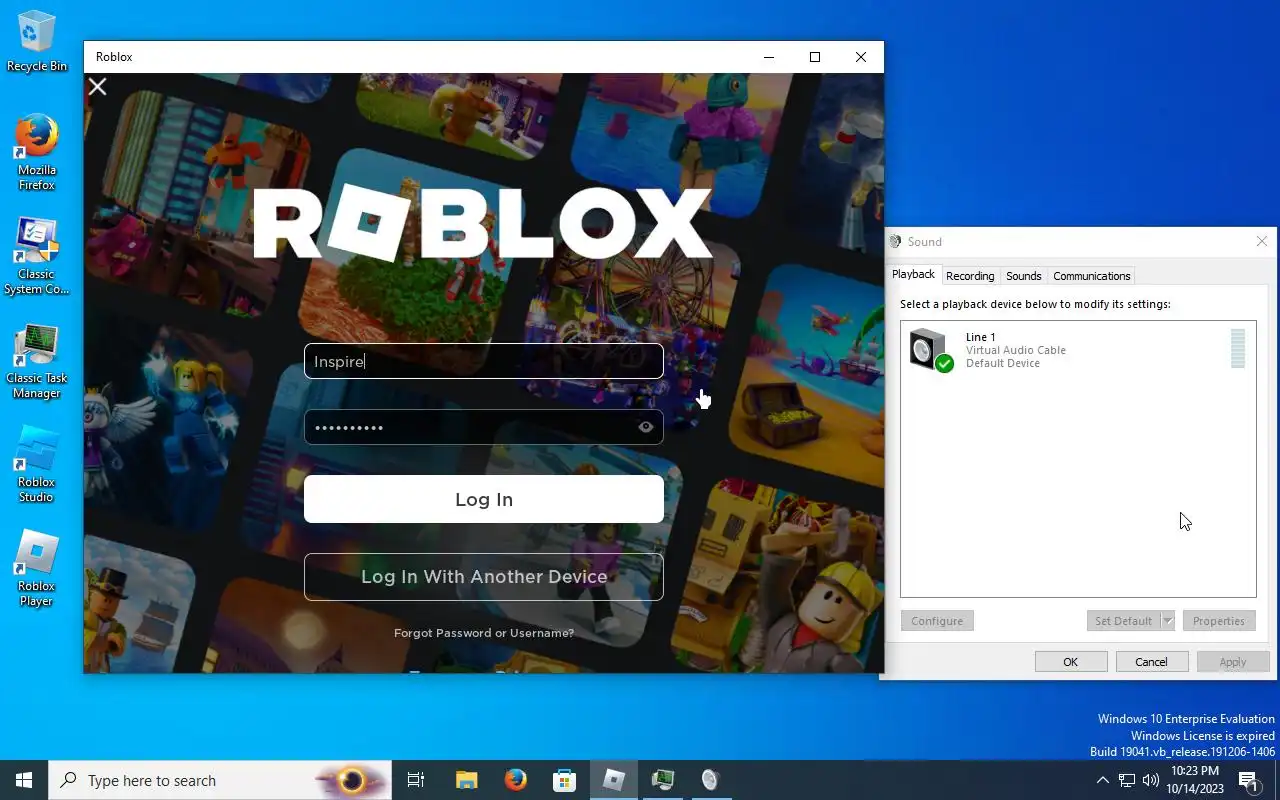Minimize the Roblox window

click(769, 57)
